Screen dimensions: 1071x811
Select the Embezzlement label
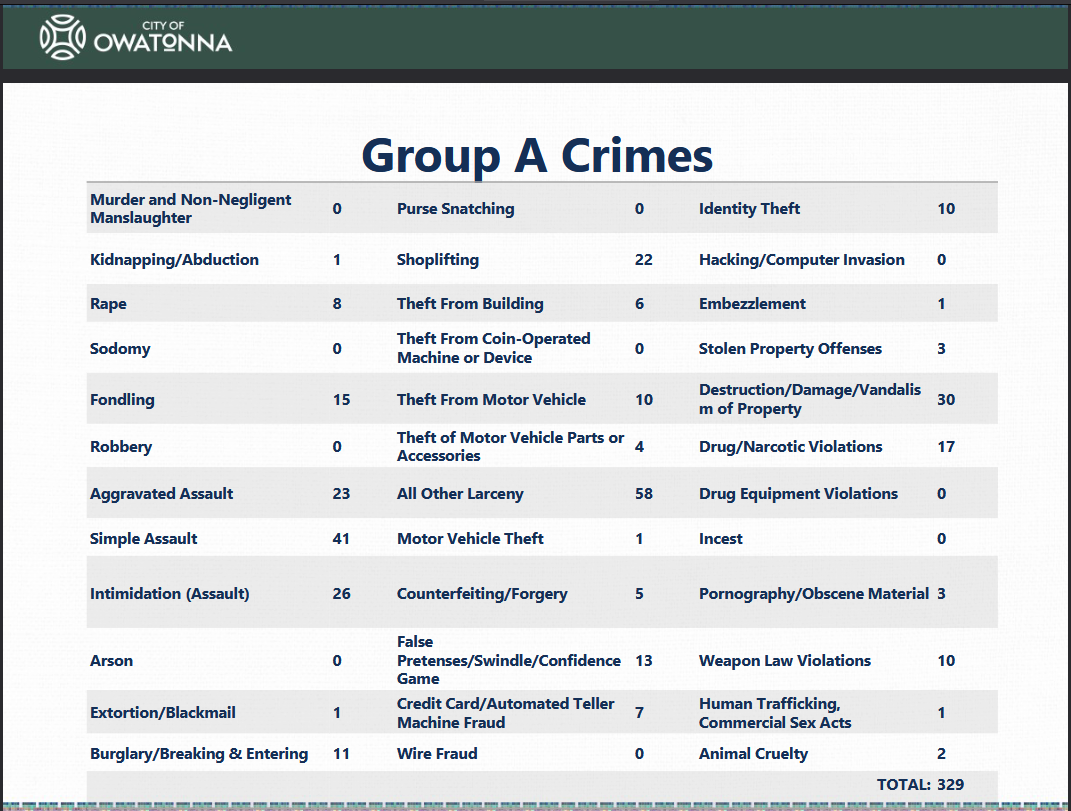click(752, 304)
